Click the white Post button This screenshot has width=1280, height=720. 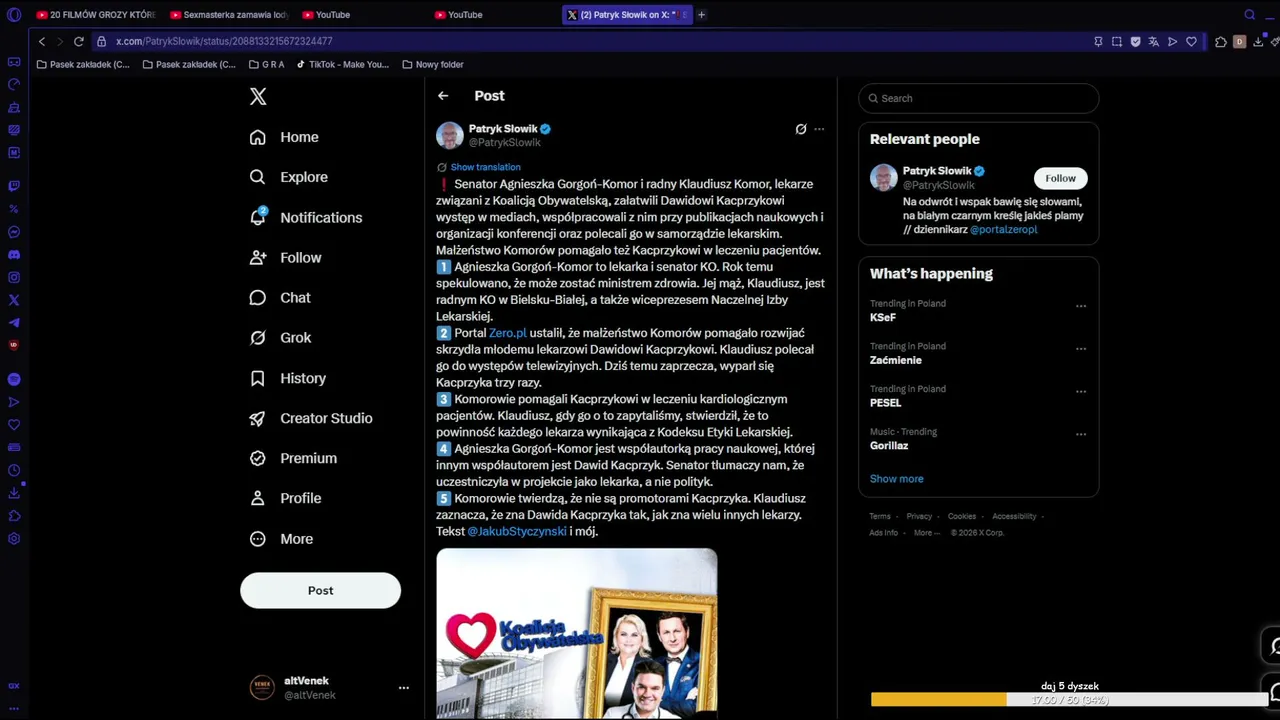[320, 591]
